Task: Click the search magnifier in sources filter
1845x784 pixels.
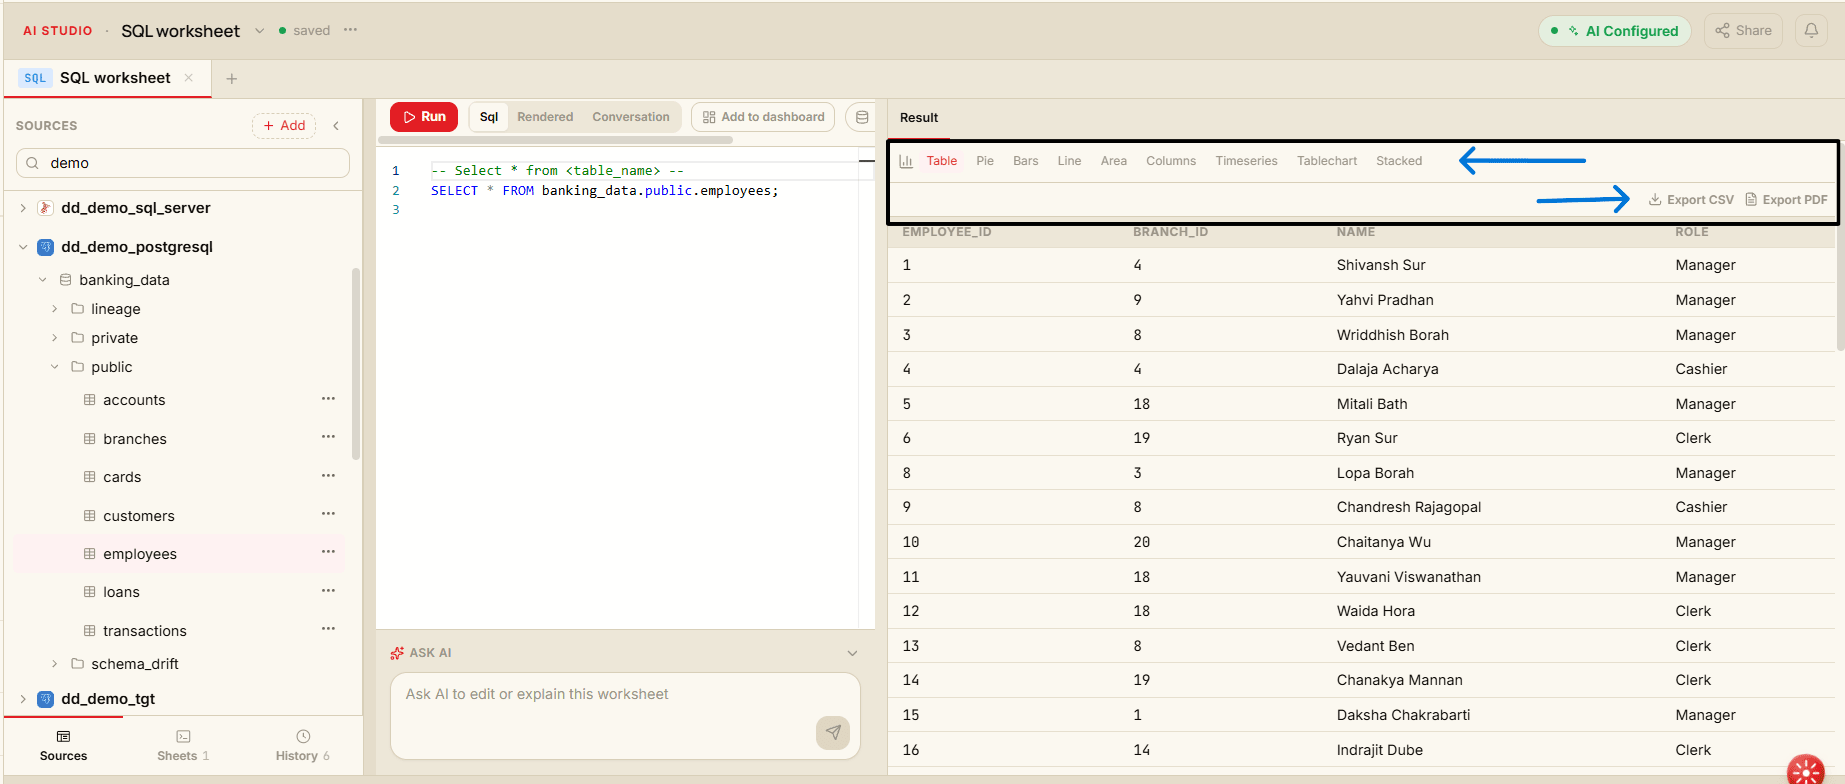Action: point(33,163)
